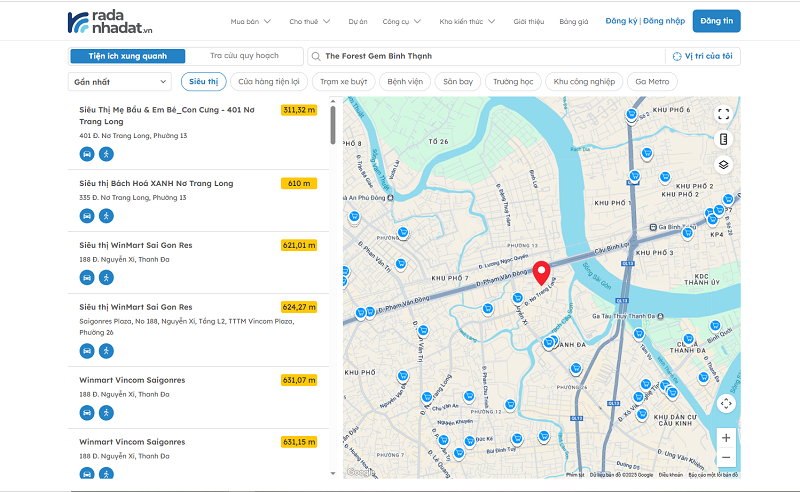The width and height of the screenshot is (800, 492).
Task: Select the Sân bay filter chip
Action: 458,82
